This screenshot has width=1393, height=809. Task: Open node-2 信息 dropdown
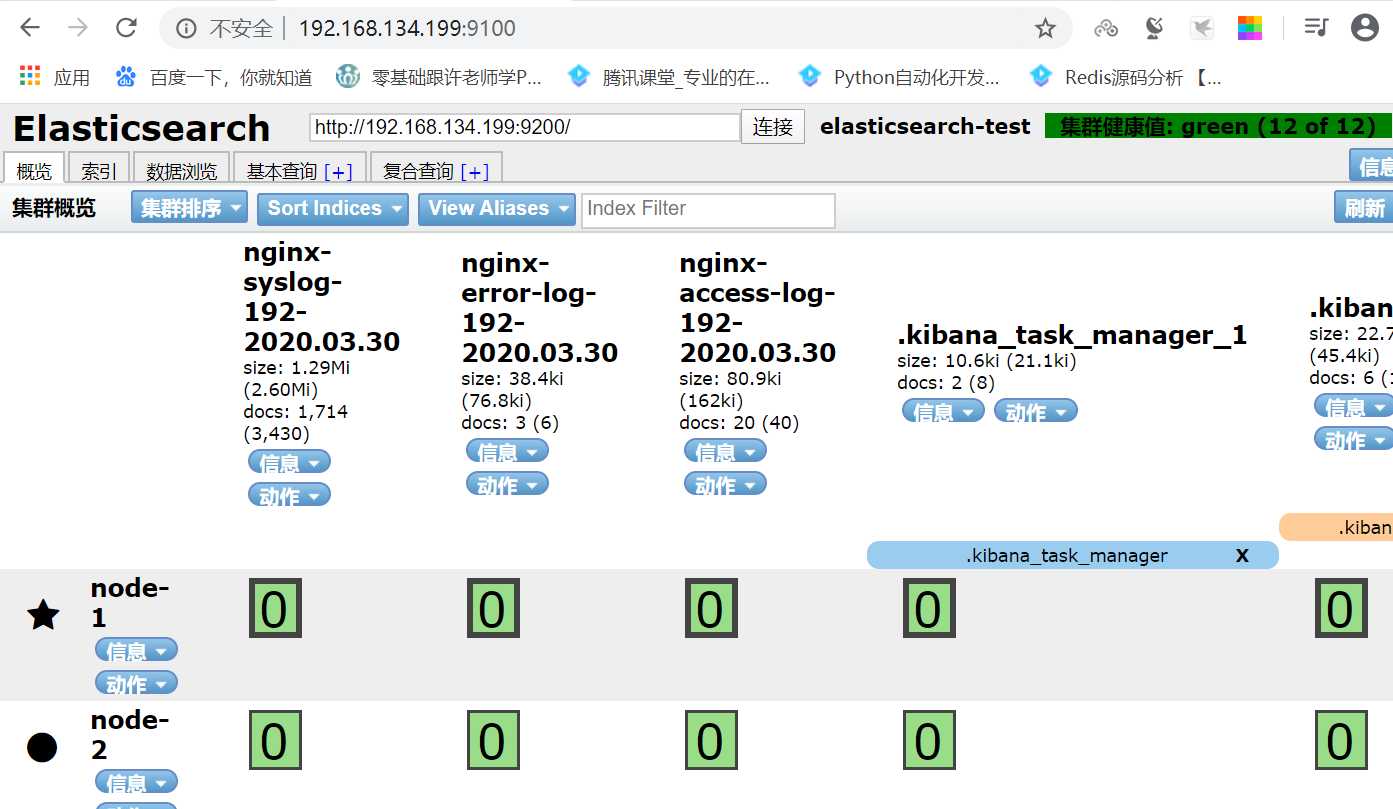[136, 782]
